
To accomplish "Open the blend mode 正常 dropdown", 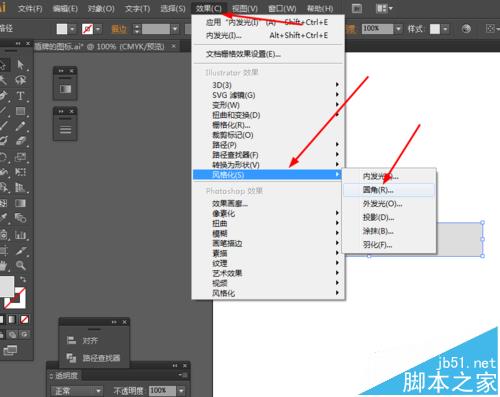I will click(77, 391).
